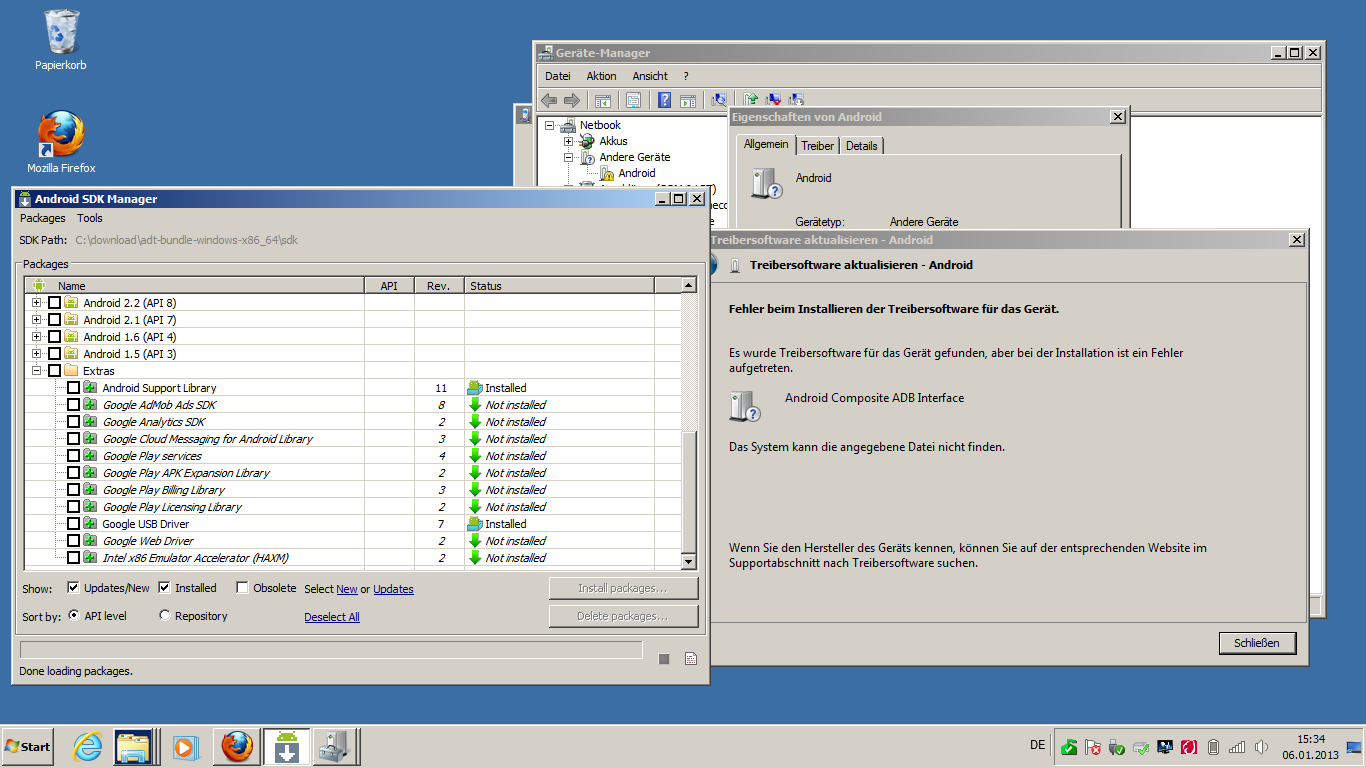Image resolution: width=1366 pixels, height=768 pixels.
Task: Check the Android Support Library checkbox
Action: pos(73,388)
